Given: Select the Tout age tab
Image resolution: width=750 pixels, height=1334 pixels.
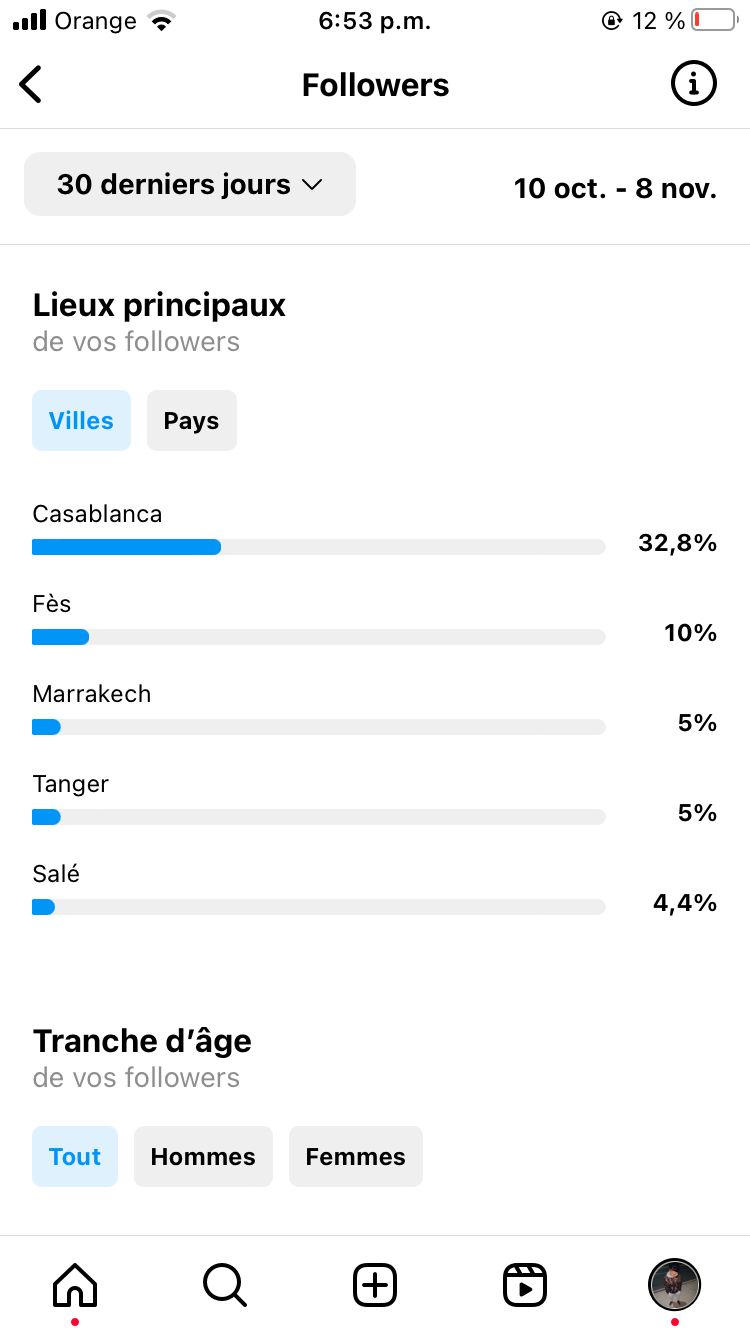Looking at the screenshot, I should [75, 1156].
